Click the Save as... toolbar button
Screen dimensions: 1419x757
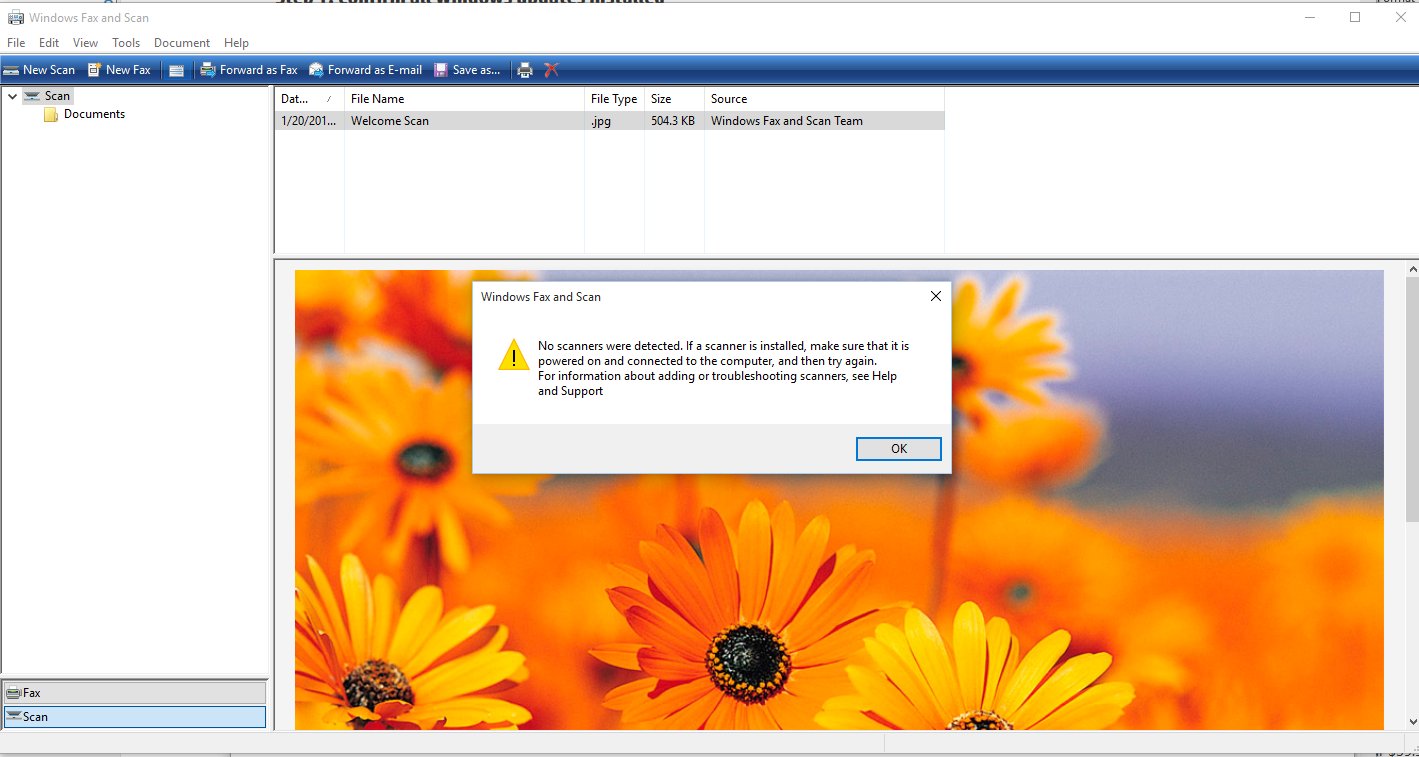[x=467, y=70]
